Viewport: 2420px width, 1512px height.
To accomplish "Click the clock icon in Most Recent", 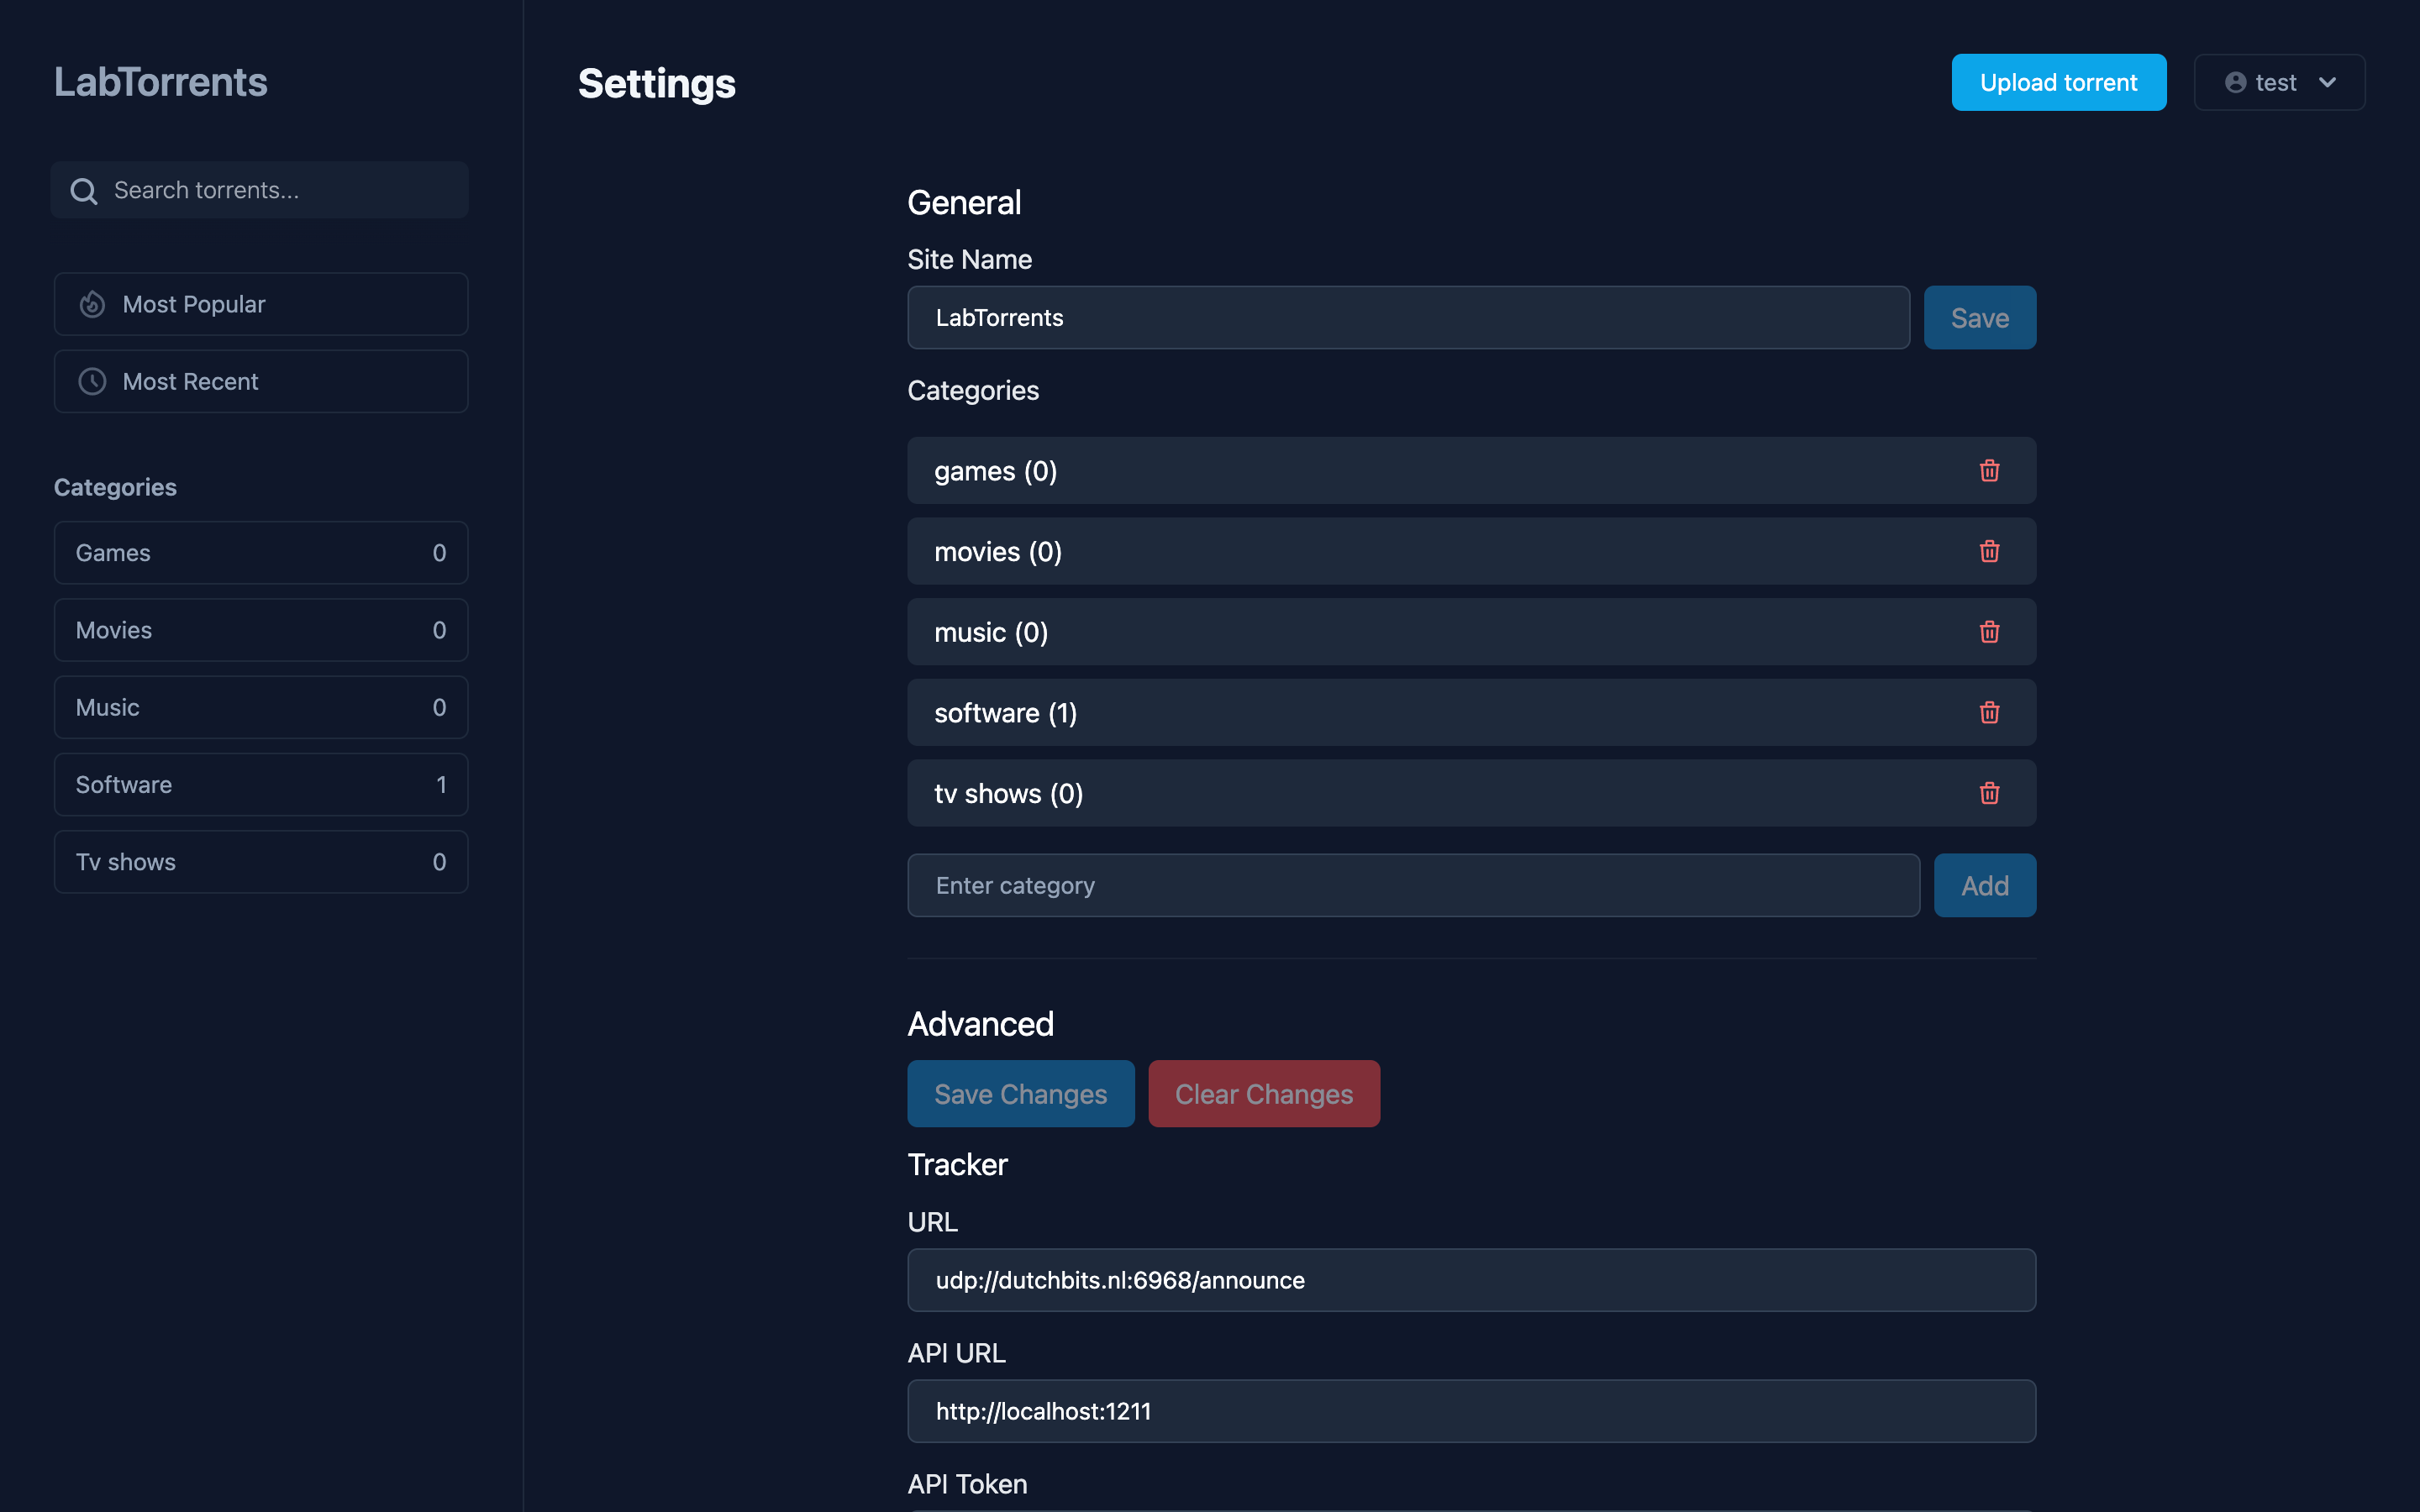I will tap(92, 382).
